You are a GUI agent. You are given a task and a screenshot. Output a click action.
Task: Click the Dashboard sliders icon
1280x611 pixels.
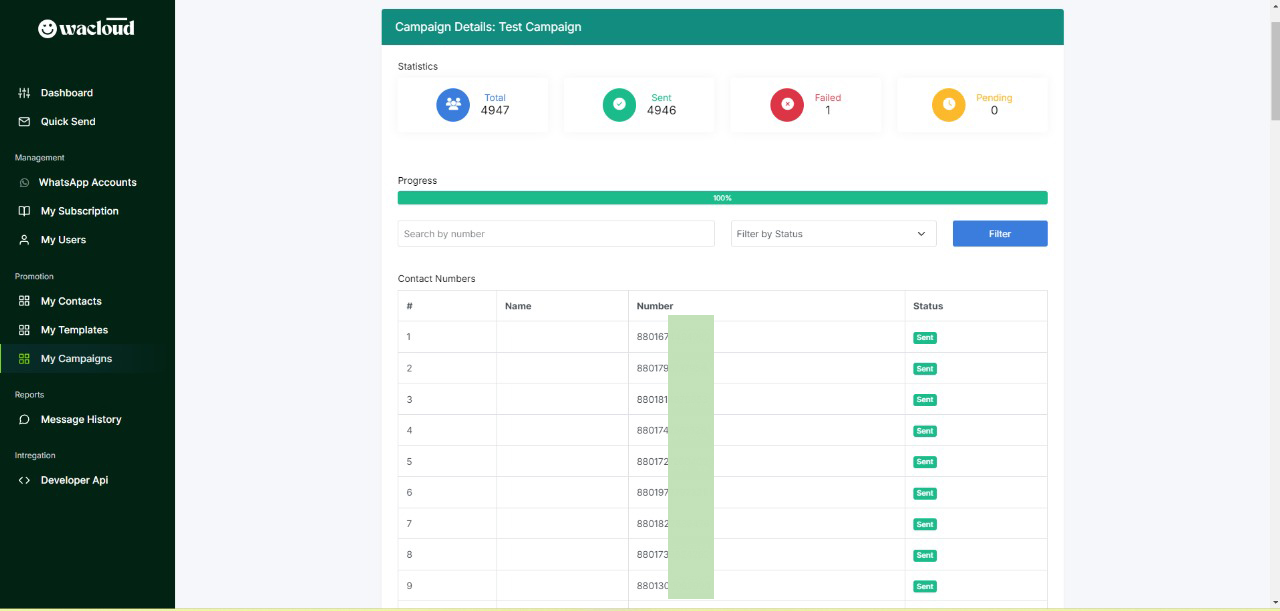24,93
